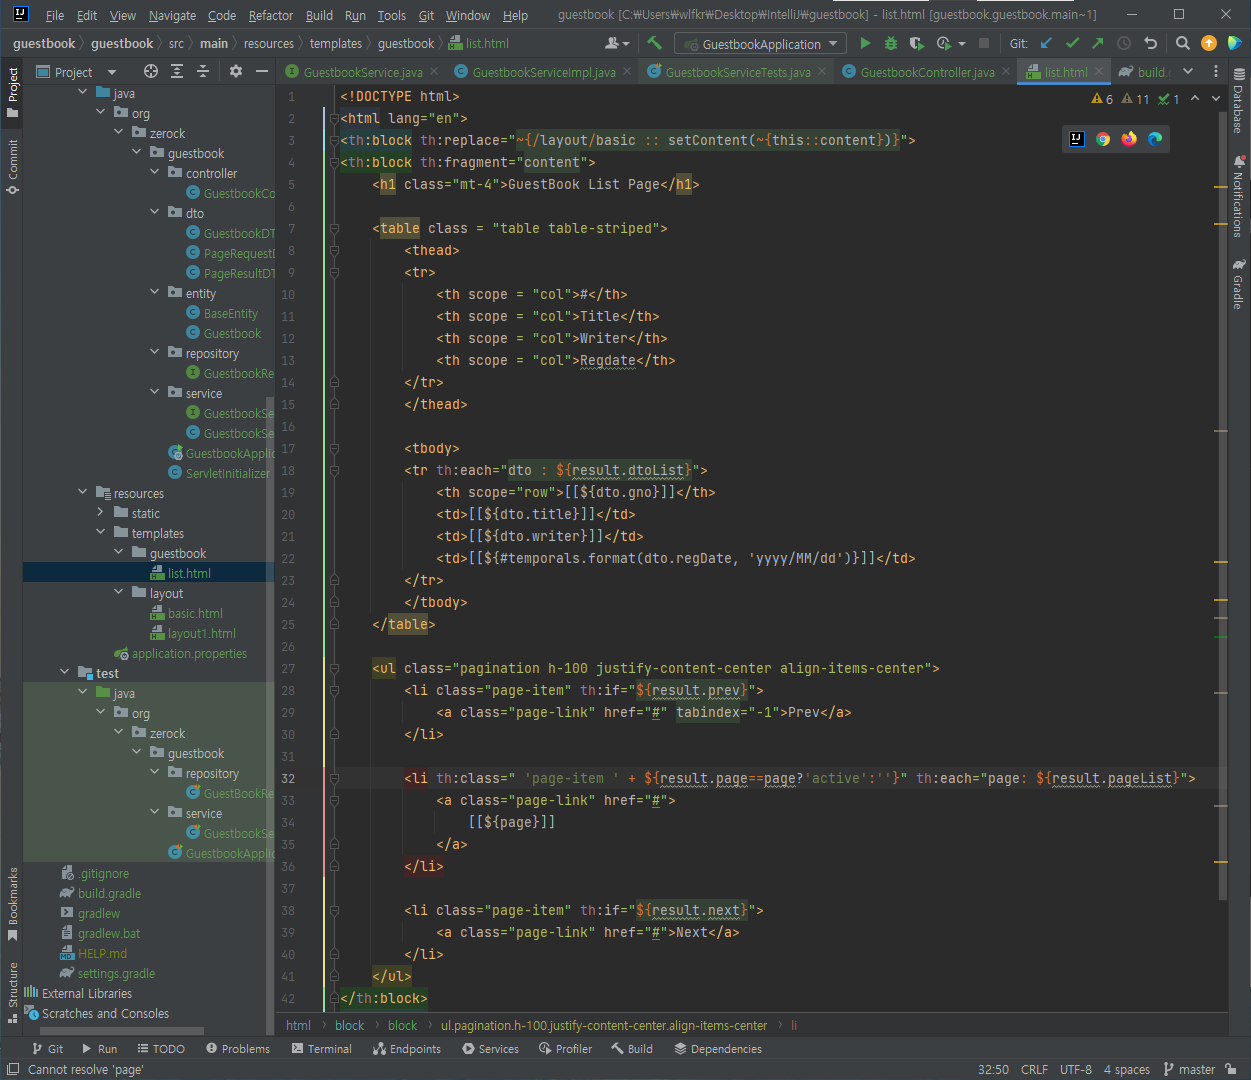Viewport: 1251px width, 1080px height.
Task: Toggle the Database tool window button
Action: coord(1239,102)
